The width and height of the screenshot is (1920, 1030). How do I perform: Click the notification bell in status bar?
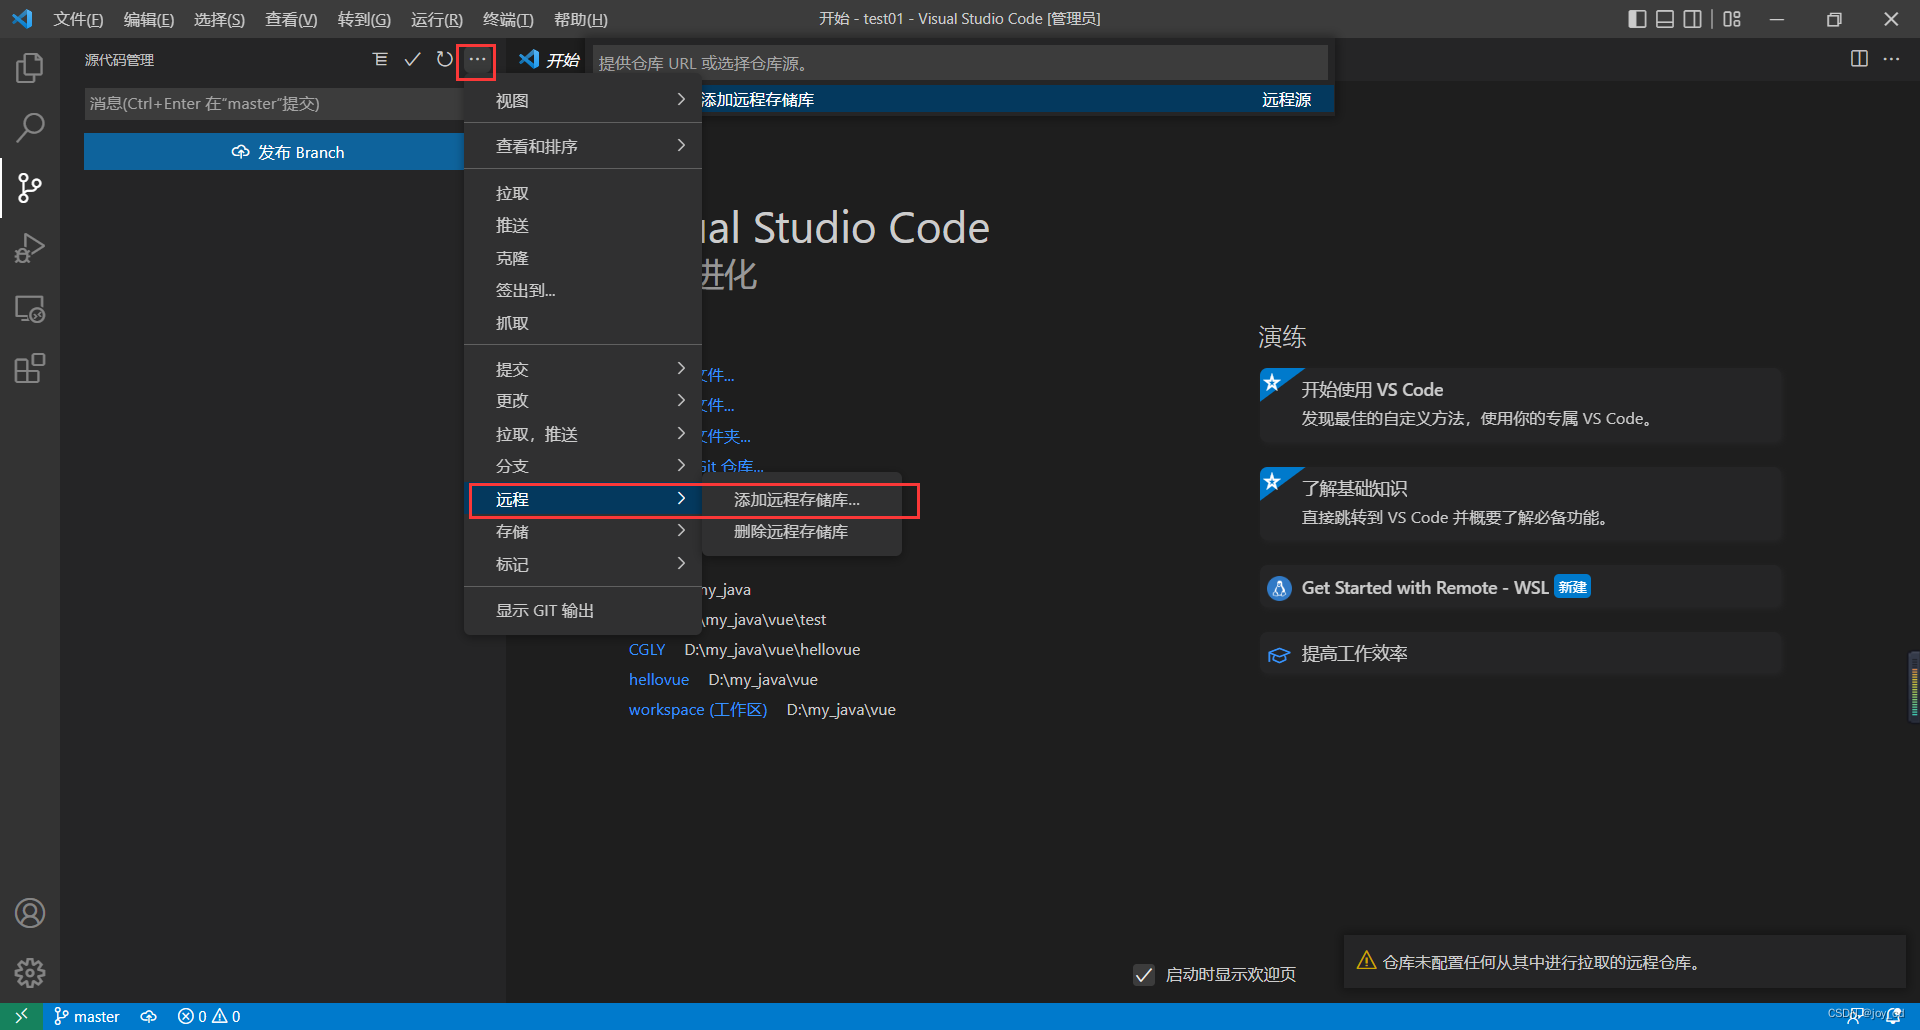(x=1893, y=1016)
